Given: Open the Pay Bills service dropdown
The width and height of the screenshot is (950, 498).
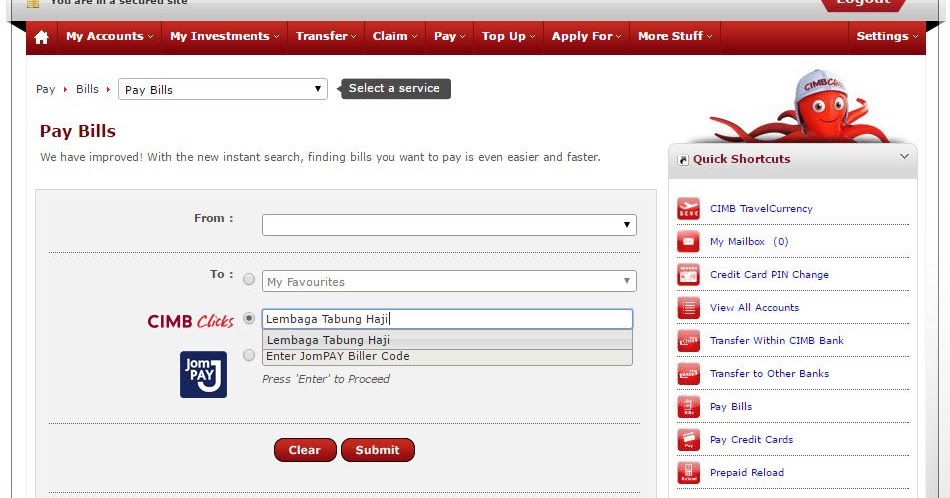Looking at the screenshot, I should click(223, 89).
